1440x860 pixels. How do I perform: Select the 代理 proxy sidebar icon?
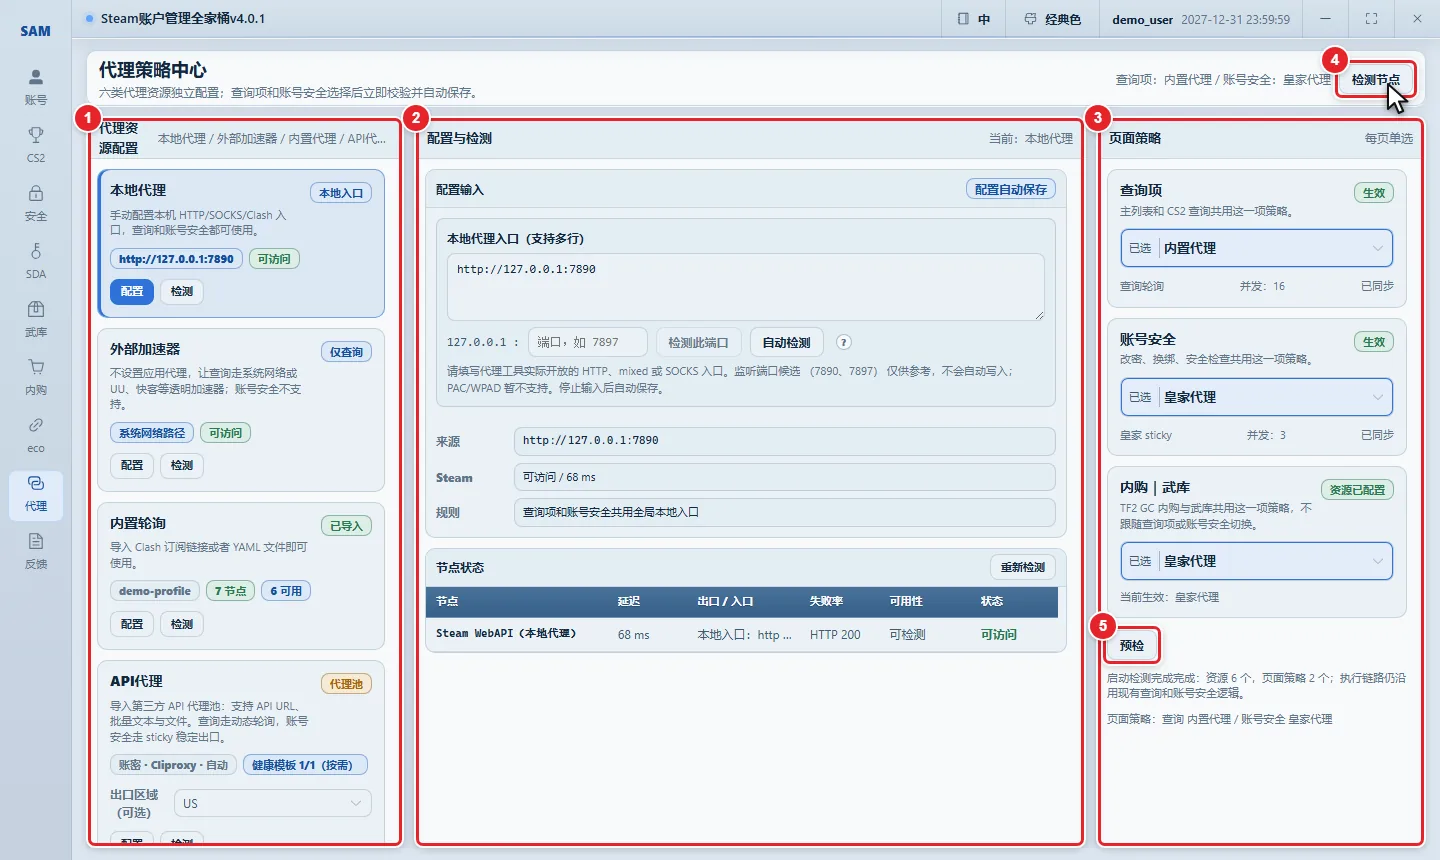tap(36, 494)
